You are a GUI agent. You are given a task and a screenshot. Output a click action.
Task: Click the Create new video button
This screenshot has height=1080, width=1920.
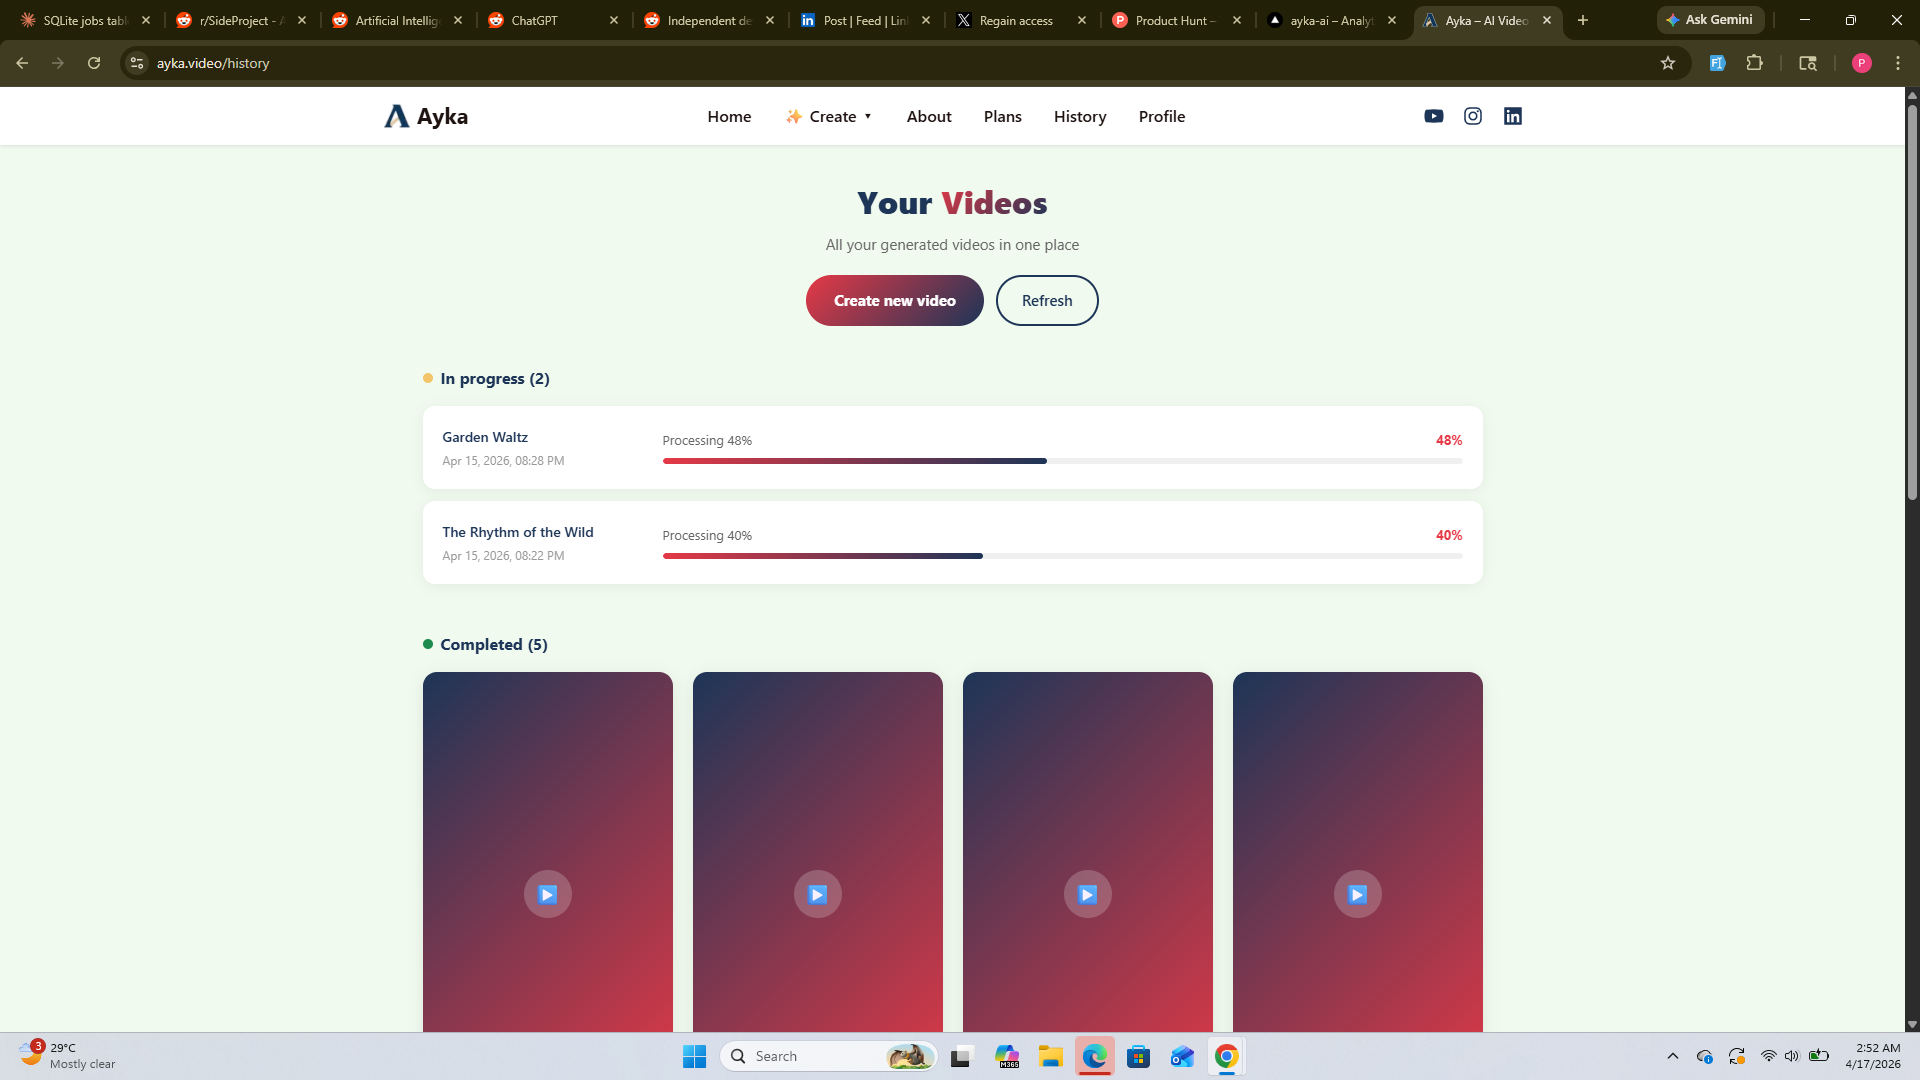pyautogui.click(x=894, y=300)
